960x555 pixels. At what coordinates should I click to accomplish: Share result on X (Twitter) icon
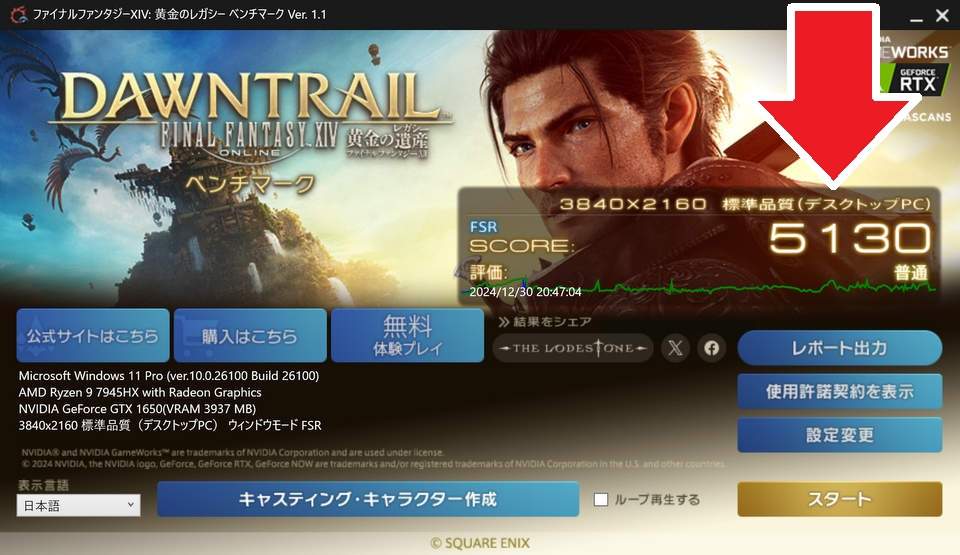click(675, 348)
